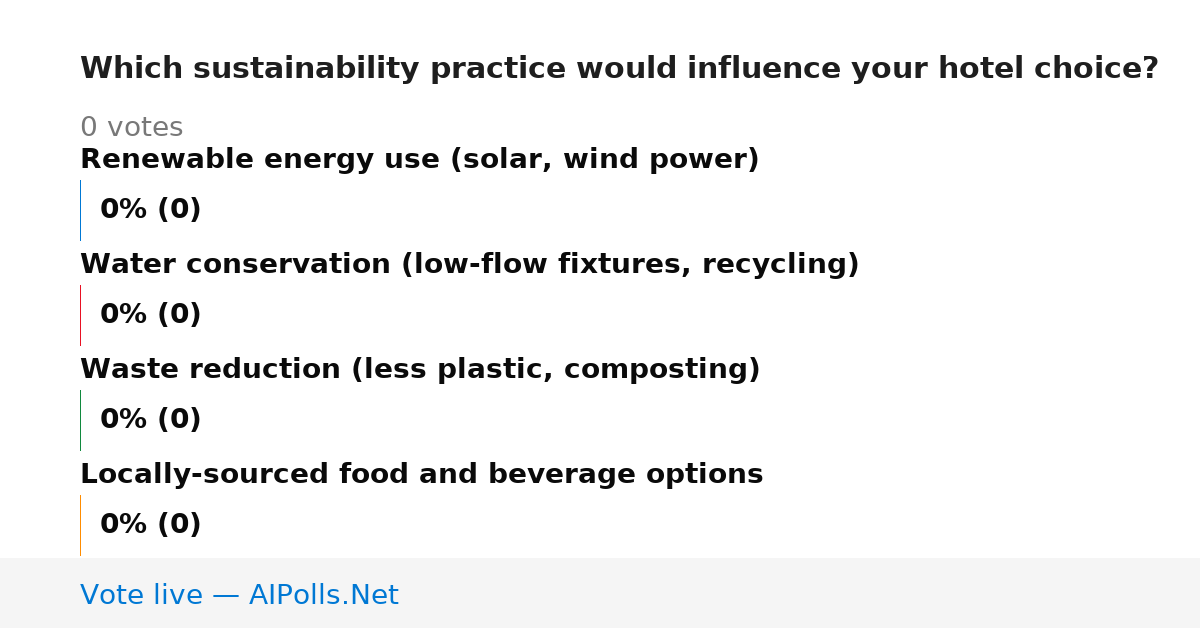The width and height of the screenshot is (1200, 628).
Task: Click the green bar under Waste reduction
Action: [x=80, y=420]
